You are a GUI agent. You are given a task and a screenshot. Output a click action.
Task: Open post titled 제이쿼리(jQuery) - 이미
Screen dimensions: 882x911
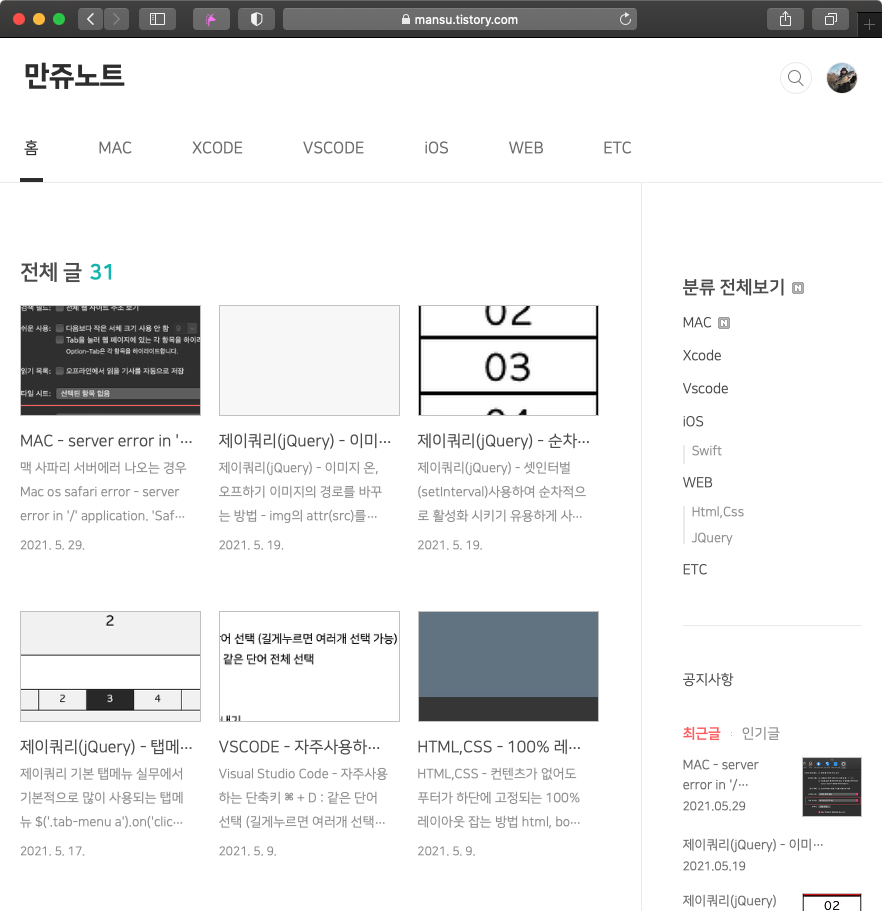pyautogui.click(x=305, y=441)
